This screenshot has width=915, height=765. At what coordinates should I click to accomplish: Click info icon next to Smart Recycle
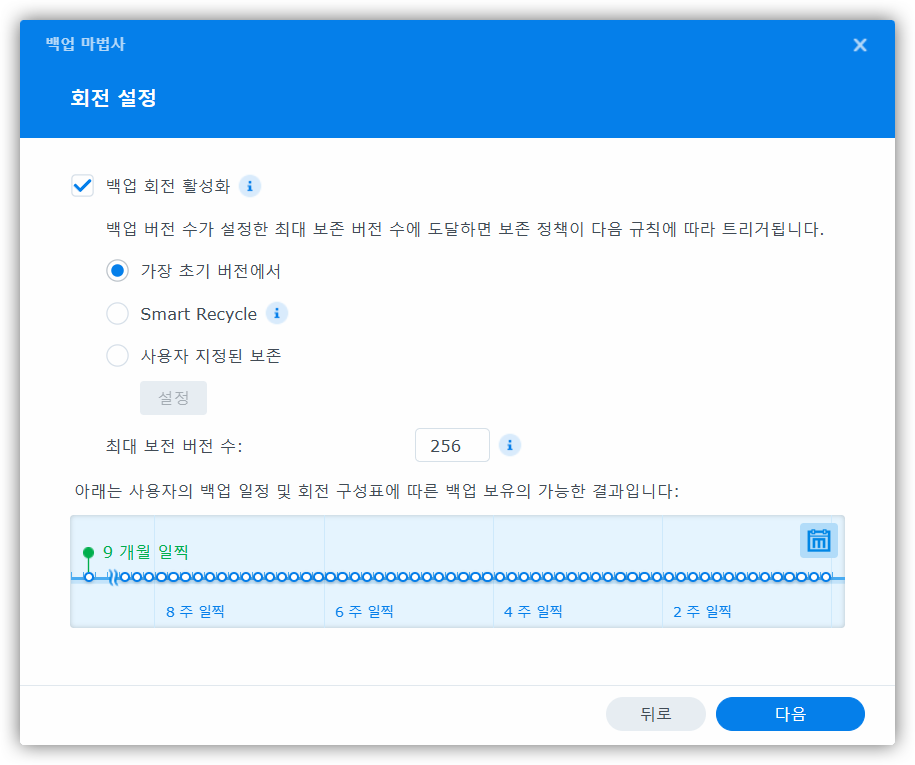[x=277, y=314]
